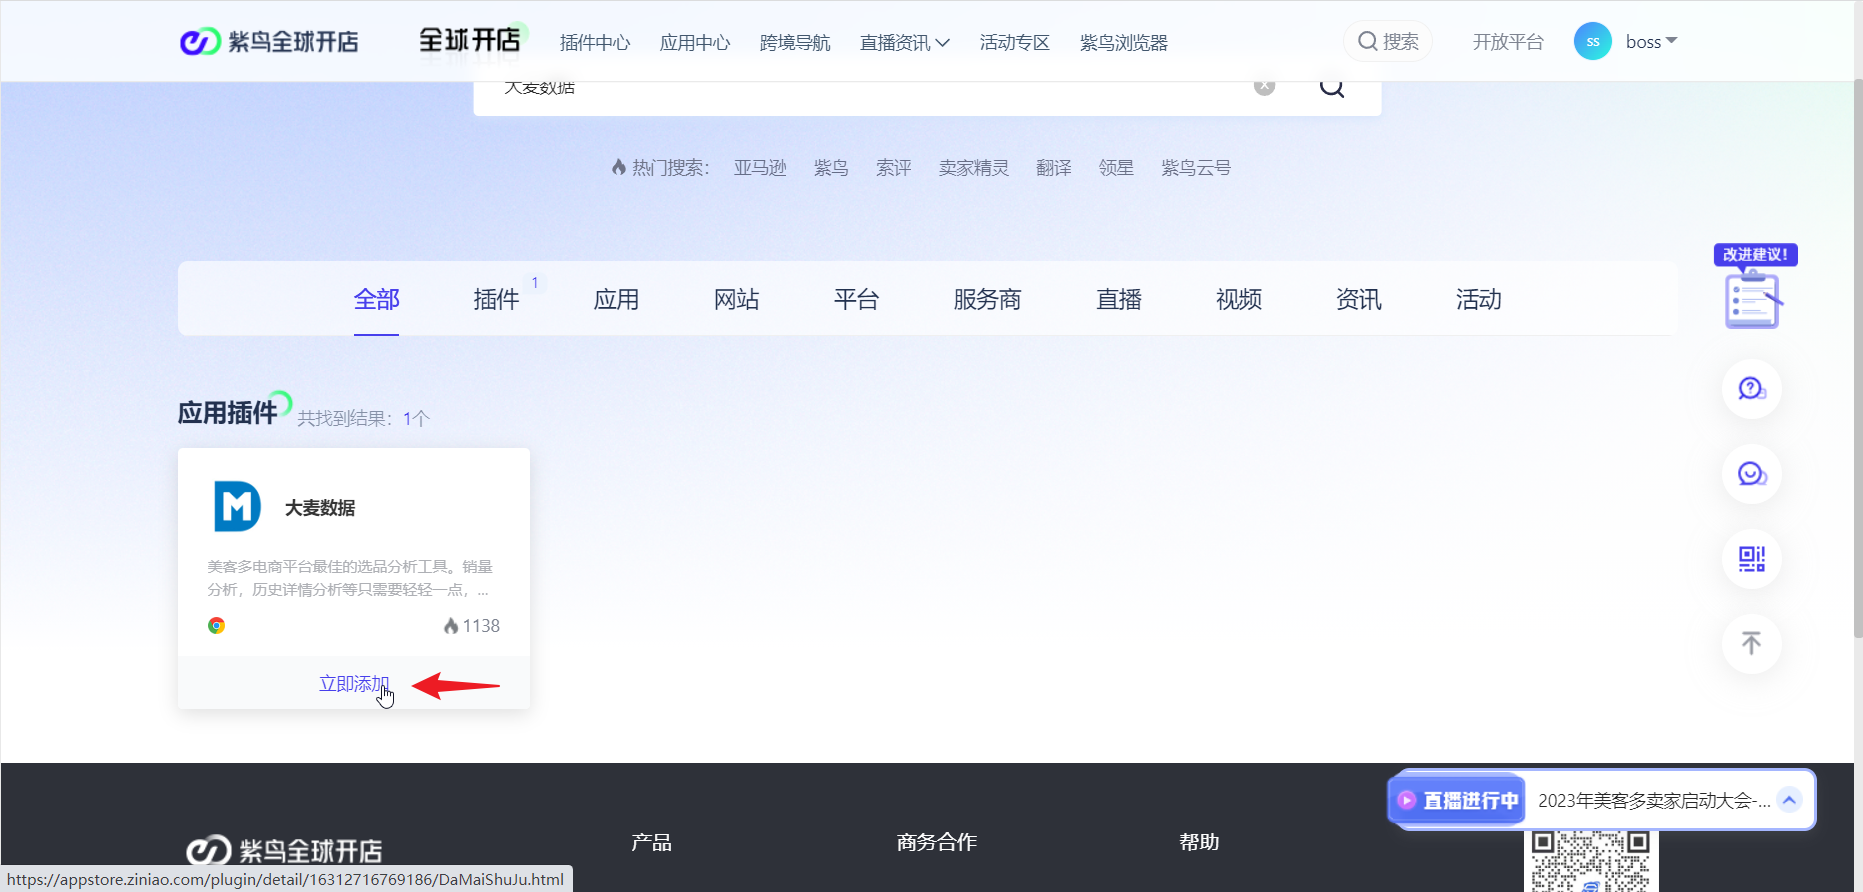Clear the search box with the X icon

coord(1265,87)
